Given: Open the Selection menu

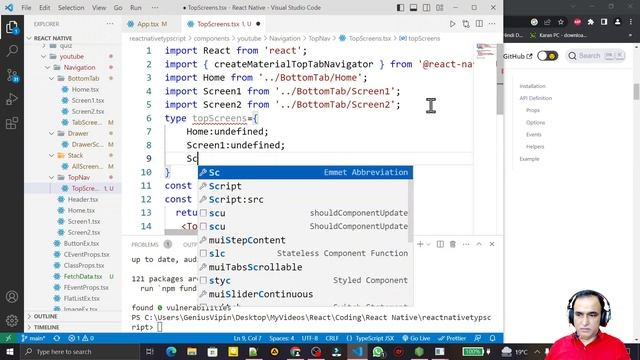Looking at the screenshot, I should pos(71,8).
